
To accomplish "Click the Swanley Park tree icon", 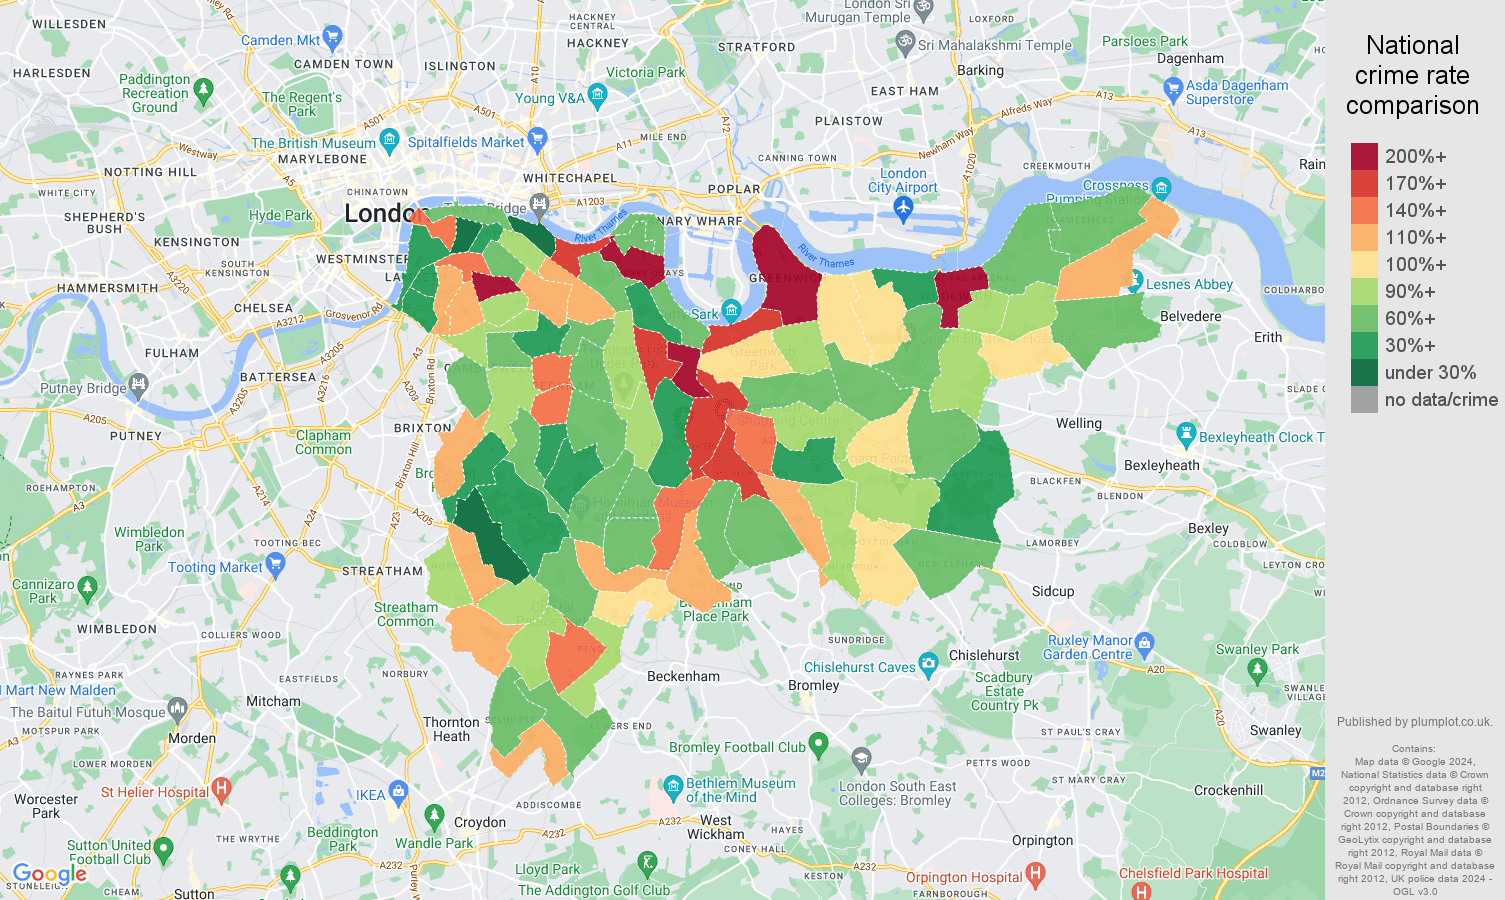I will tap(1258, 672).
